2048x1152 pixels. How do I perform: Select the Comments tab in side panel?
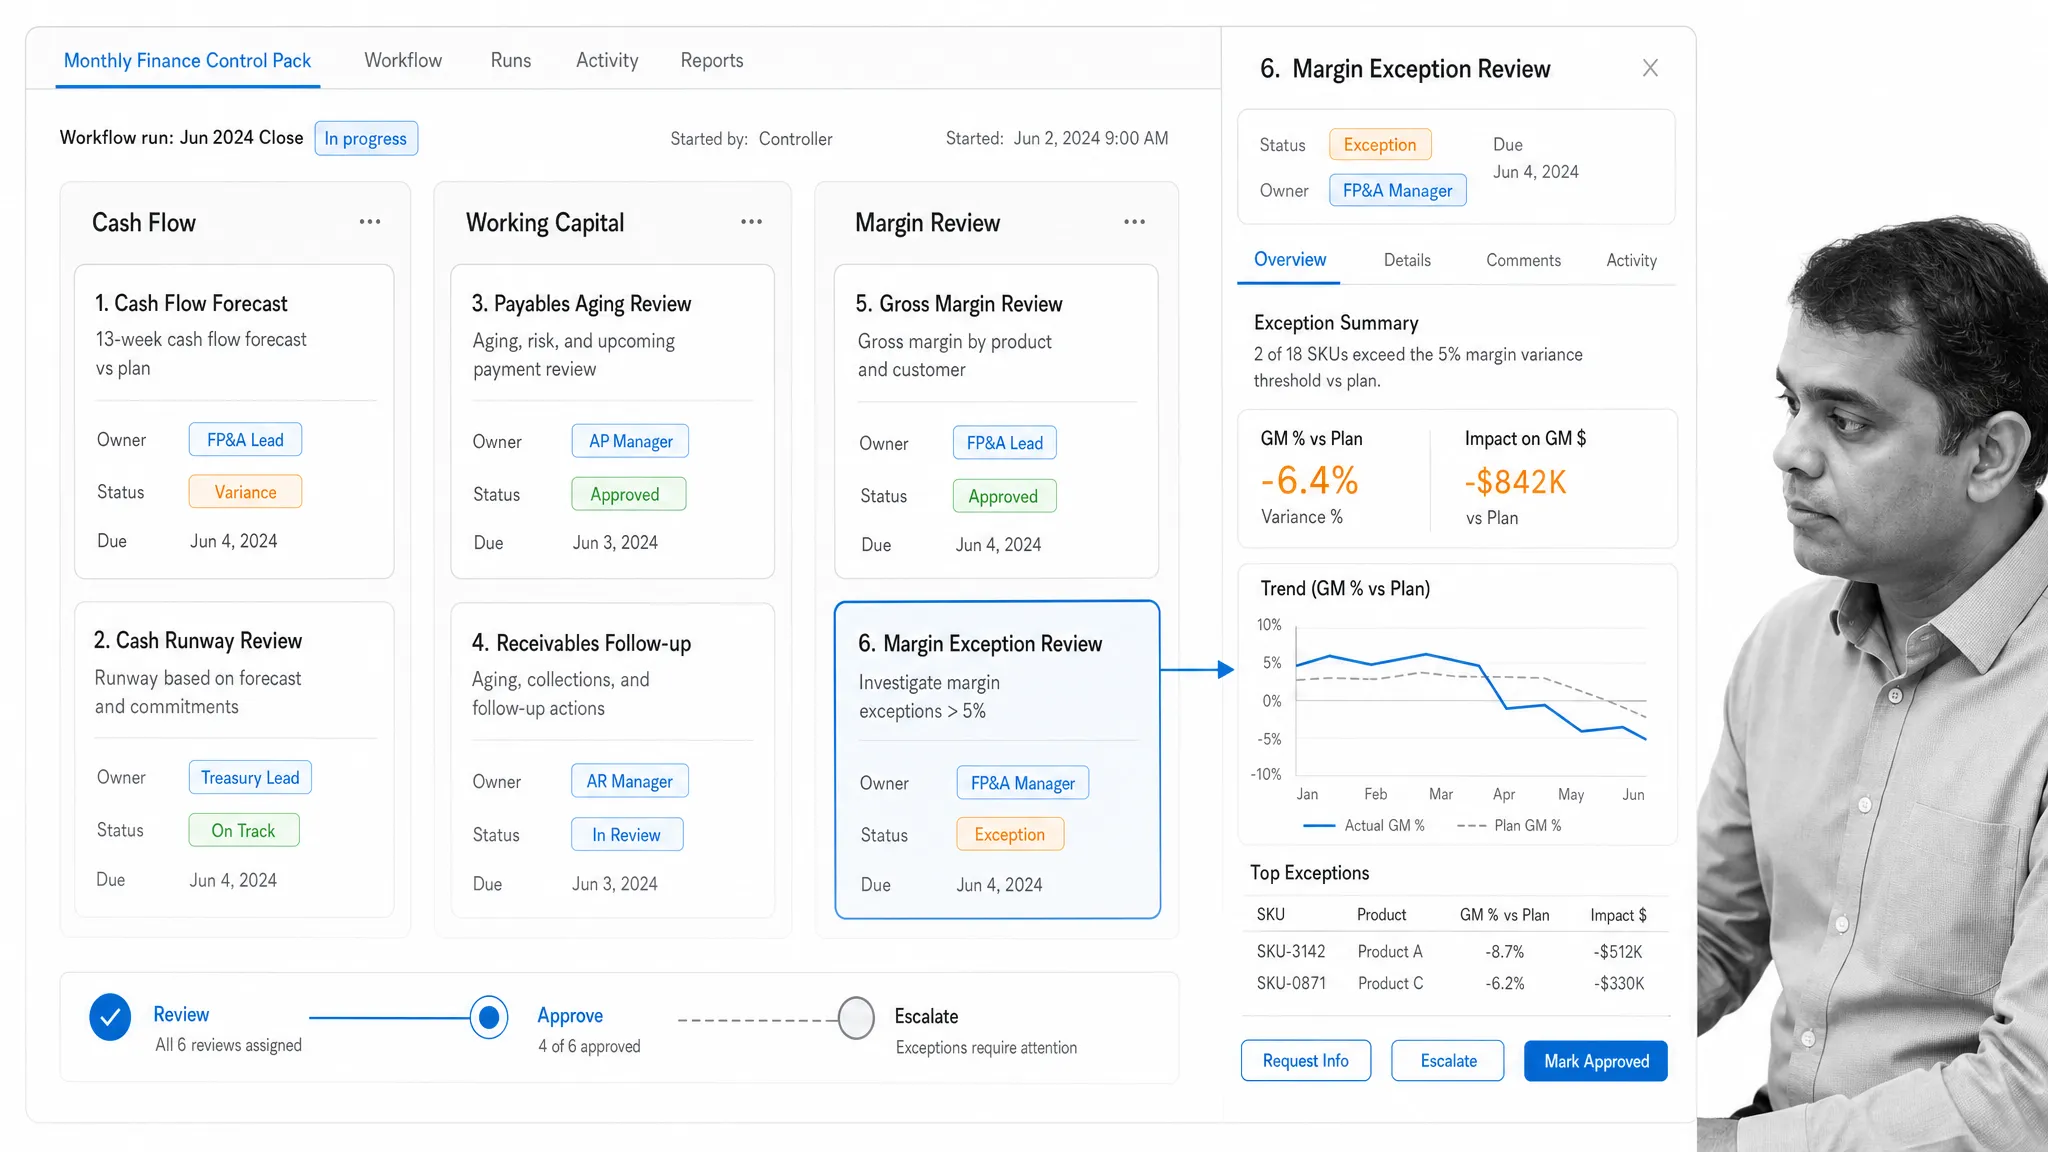(1523, 260)
